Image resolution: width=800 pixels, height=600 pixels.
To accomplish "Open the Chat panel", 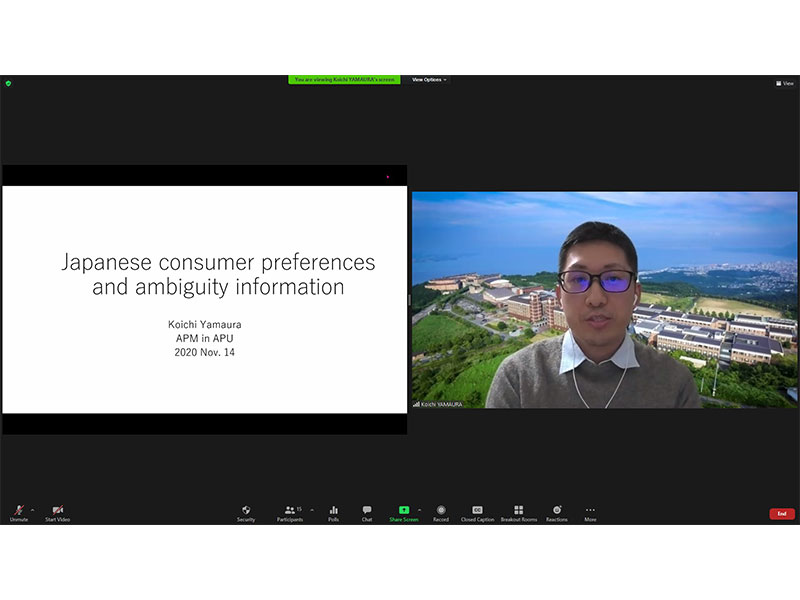I will pos(367,512).
